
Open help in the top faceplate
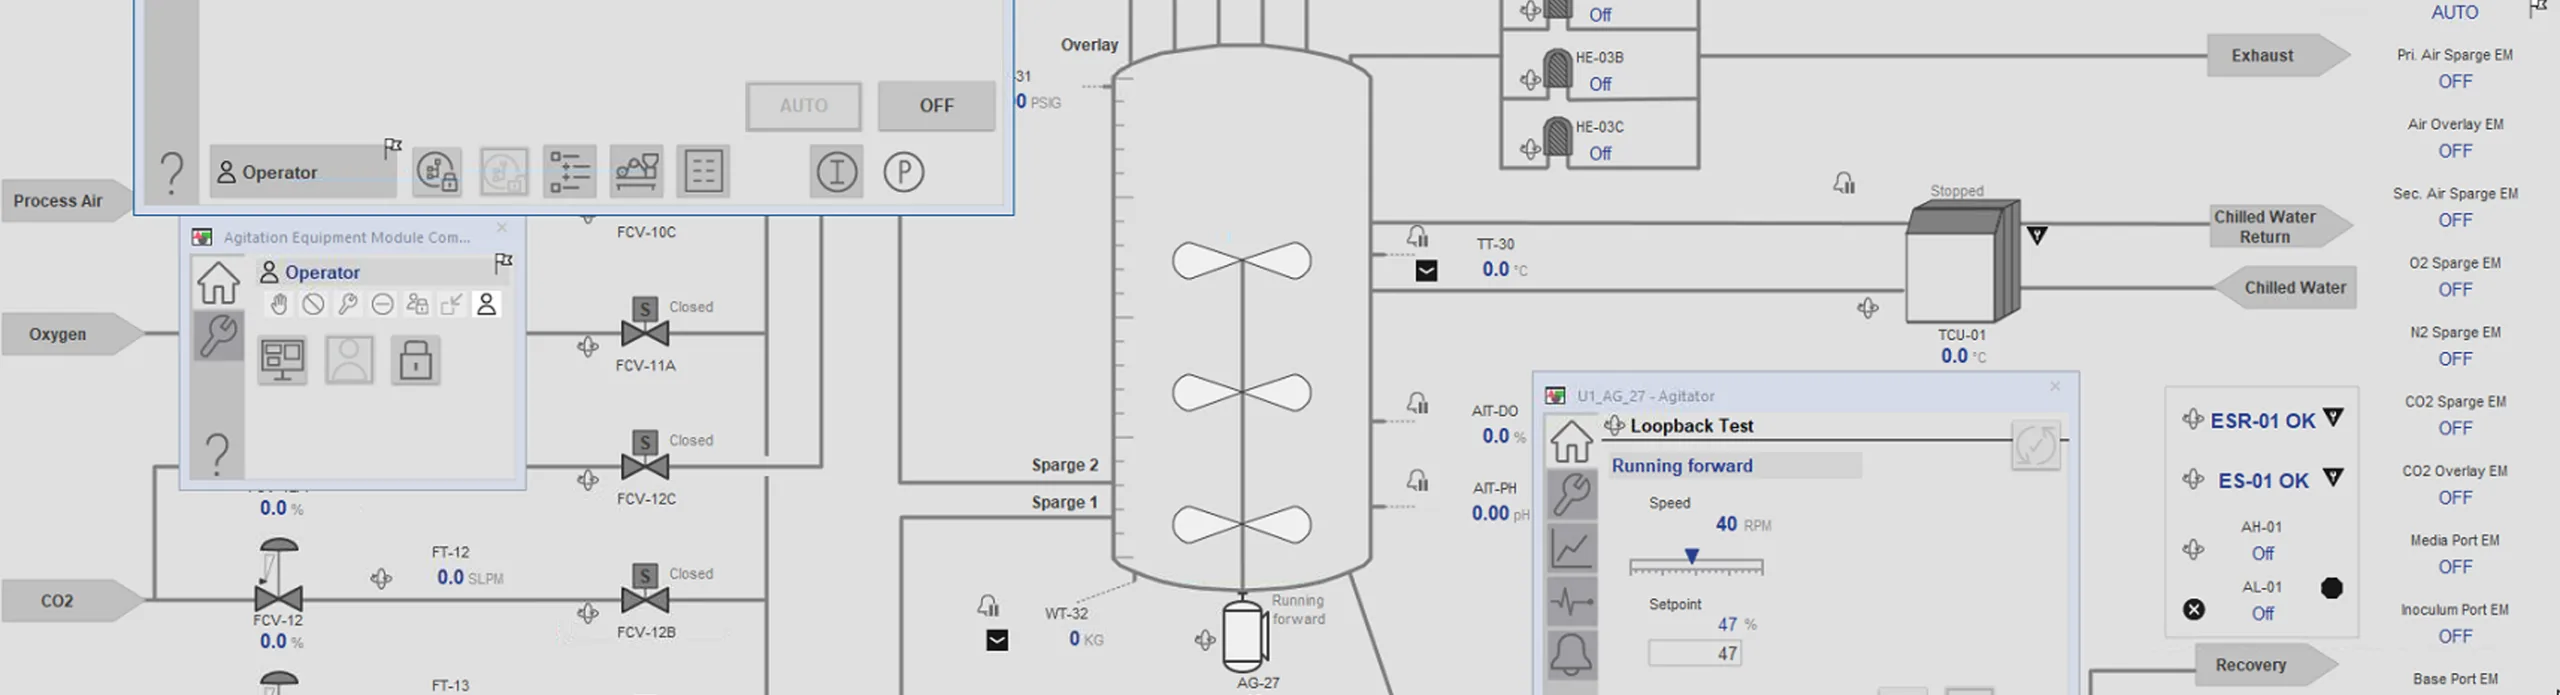tap(172, 172)
